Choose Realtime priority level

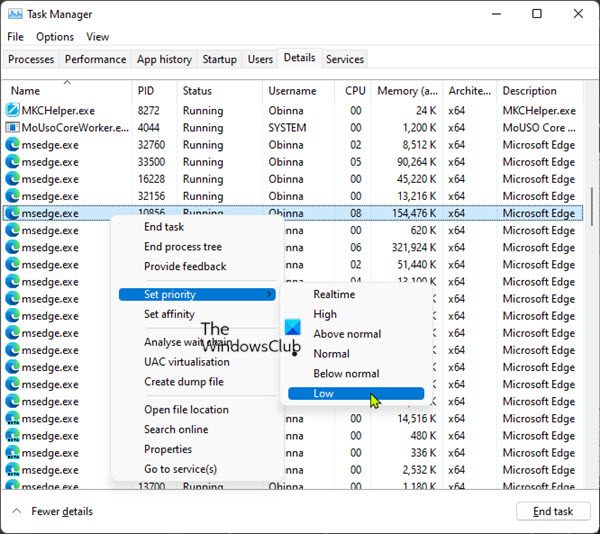pyautogui.click(x=334, y=294)
